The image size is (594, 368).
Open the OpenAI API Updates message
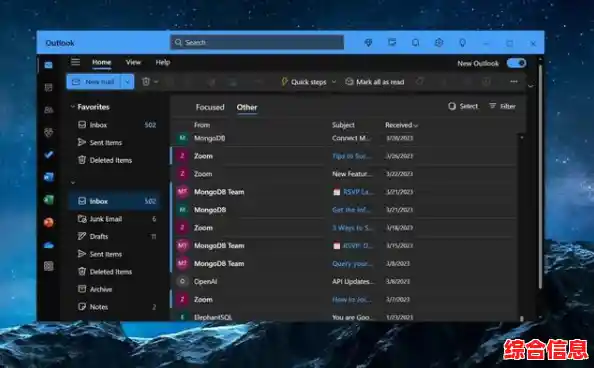click(345, 281)
